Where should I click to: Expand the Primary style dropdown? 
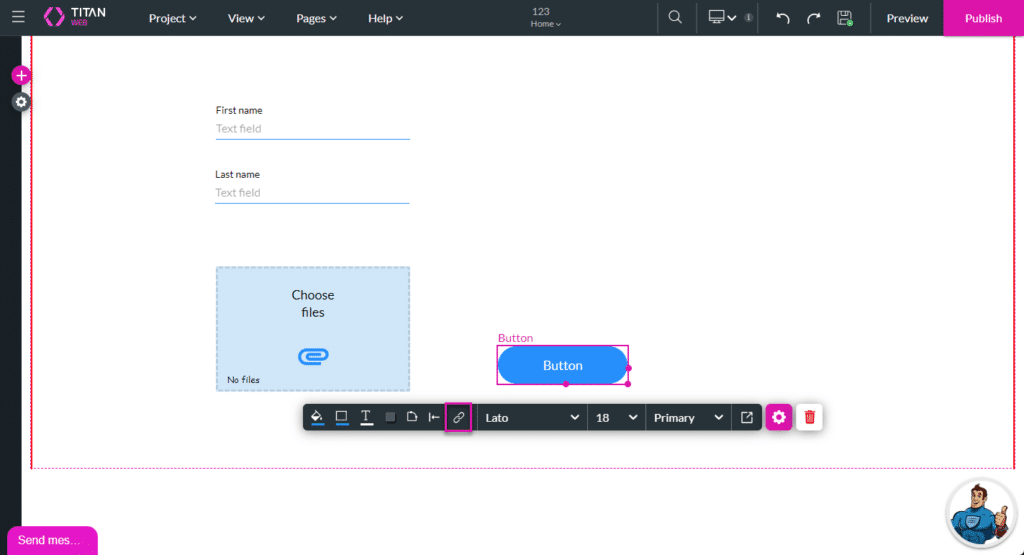[688, 417]
